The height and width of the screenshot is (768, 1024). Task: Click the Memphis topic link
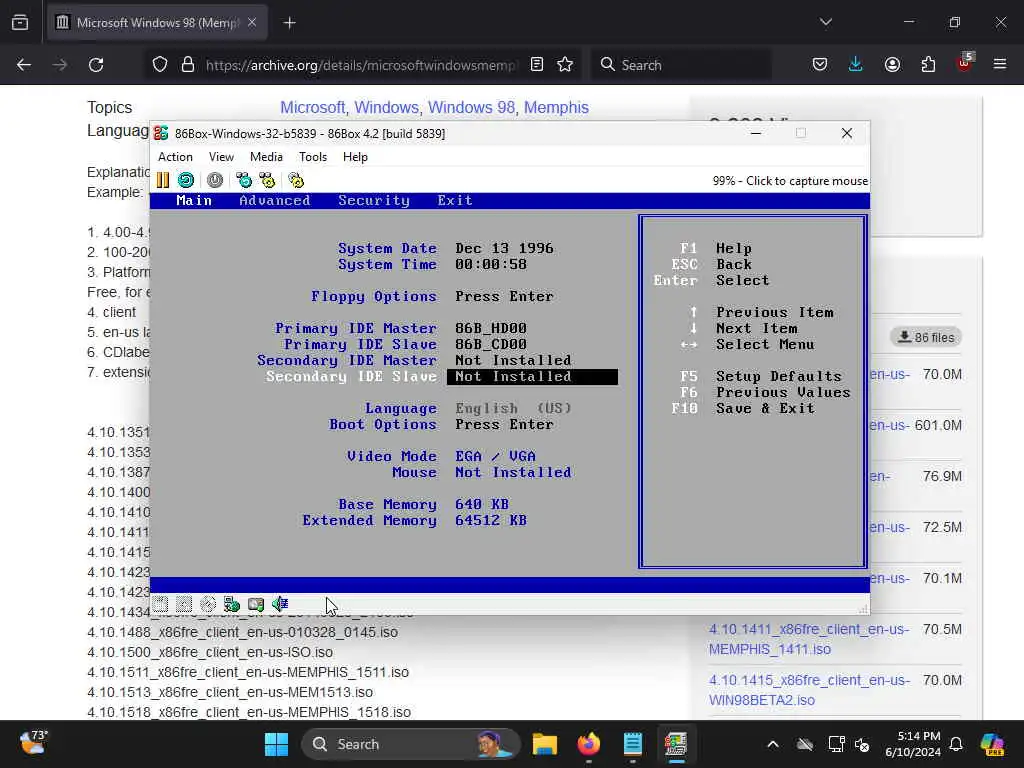[x=556, y=108]
